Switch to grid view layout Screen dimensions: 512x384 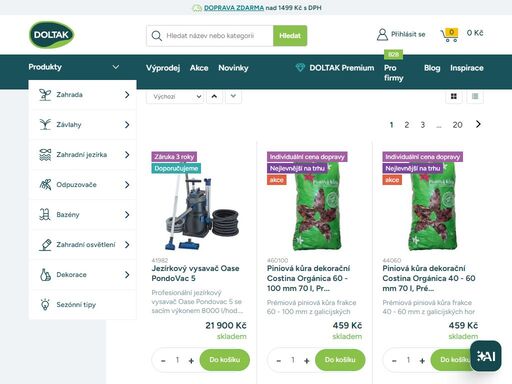point(454,96)
